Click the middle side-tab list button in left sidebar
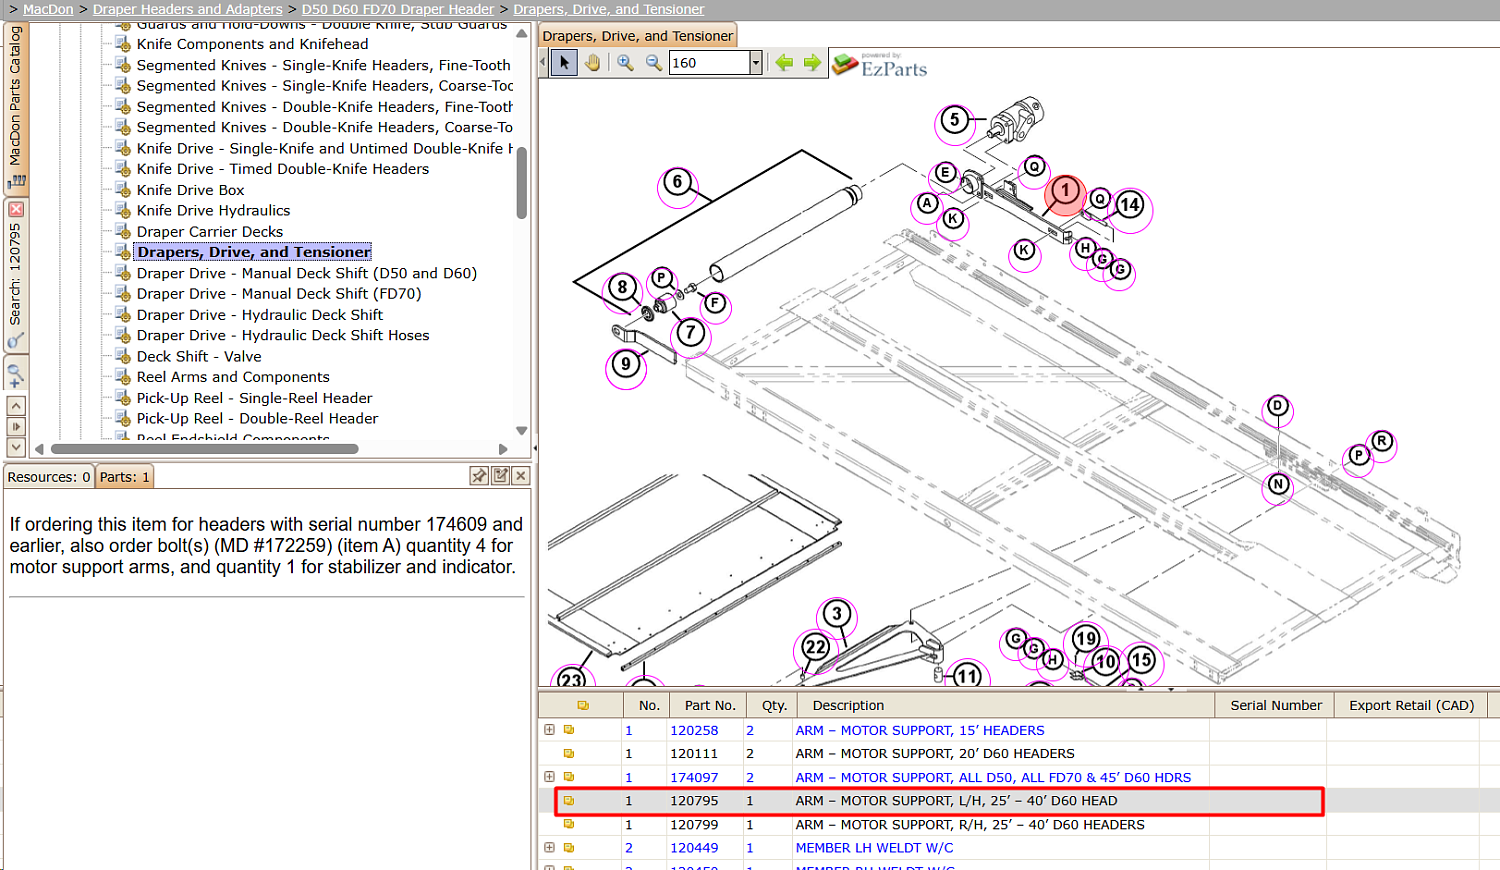Viewport: 1500px width, 870px height. [x=16, y=427]
